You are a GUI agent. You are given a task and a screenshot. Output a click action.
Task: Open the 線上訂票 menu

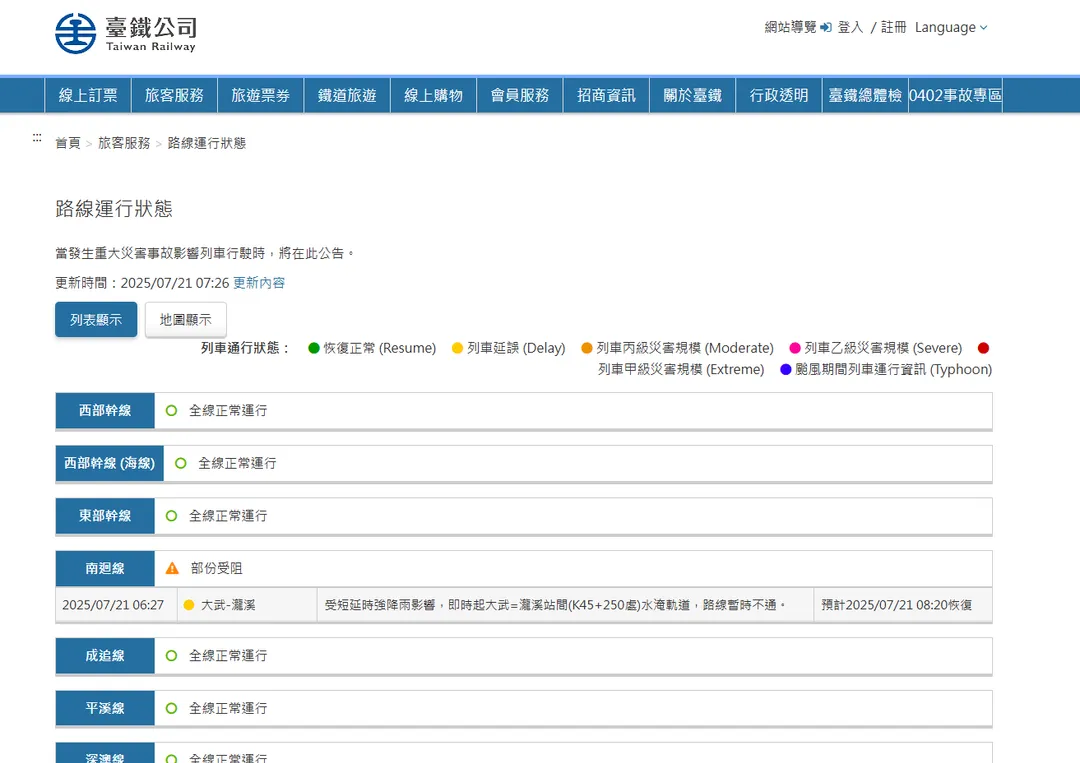click(x=88, y=95)
